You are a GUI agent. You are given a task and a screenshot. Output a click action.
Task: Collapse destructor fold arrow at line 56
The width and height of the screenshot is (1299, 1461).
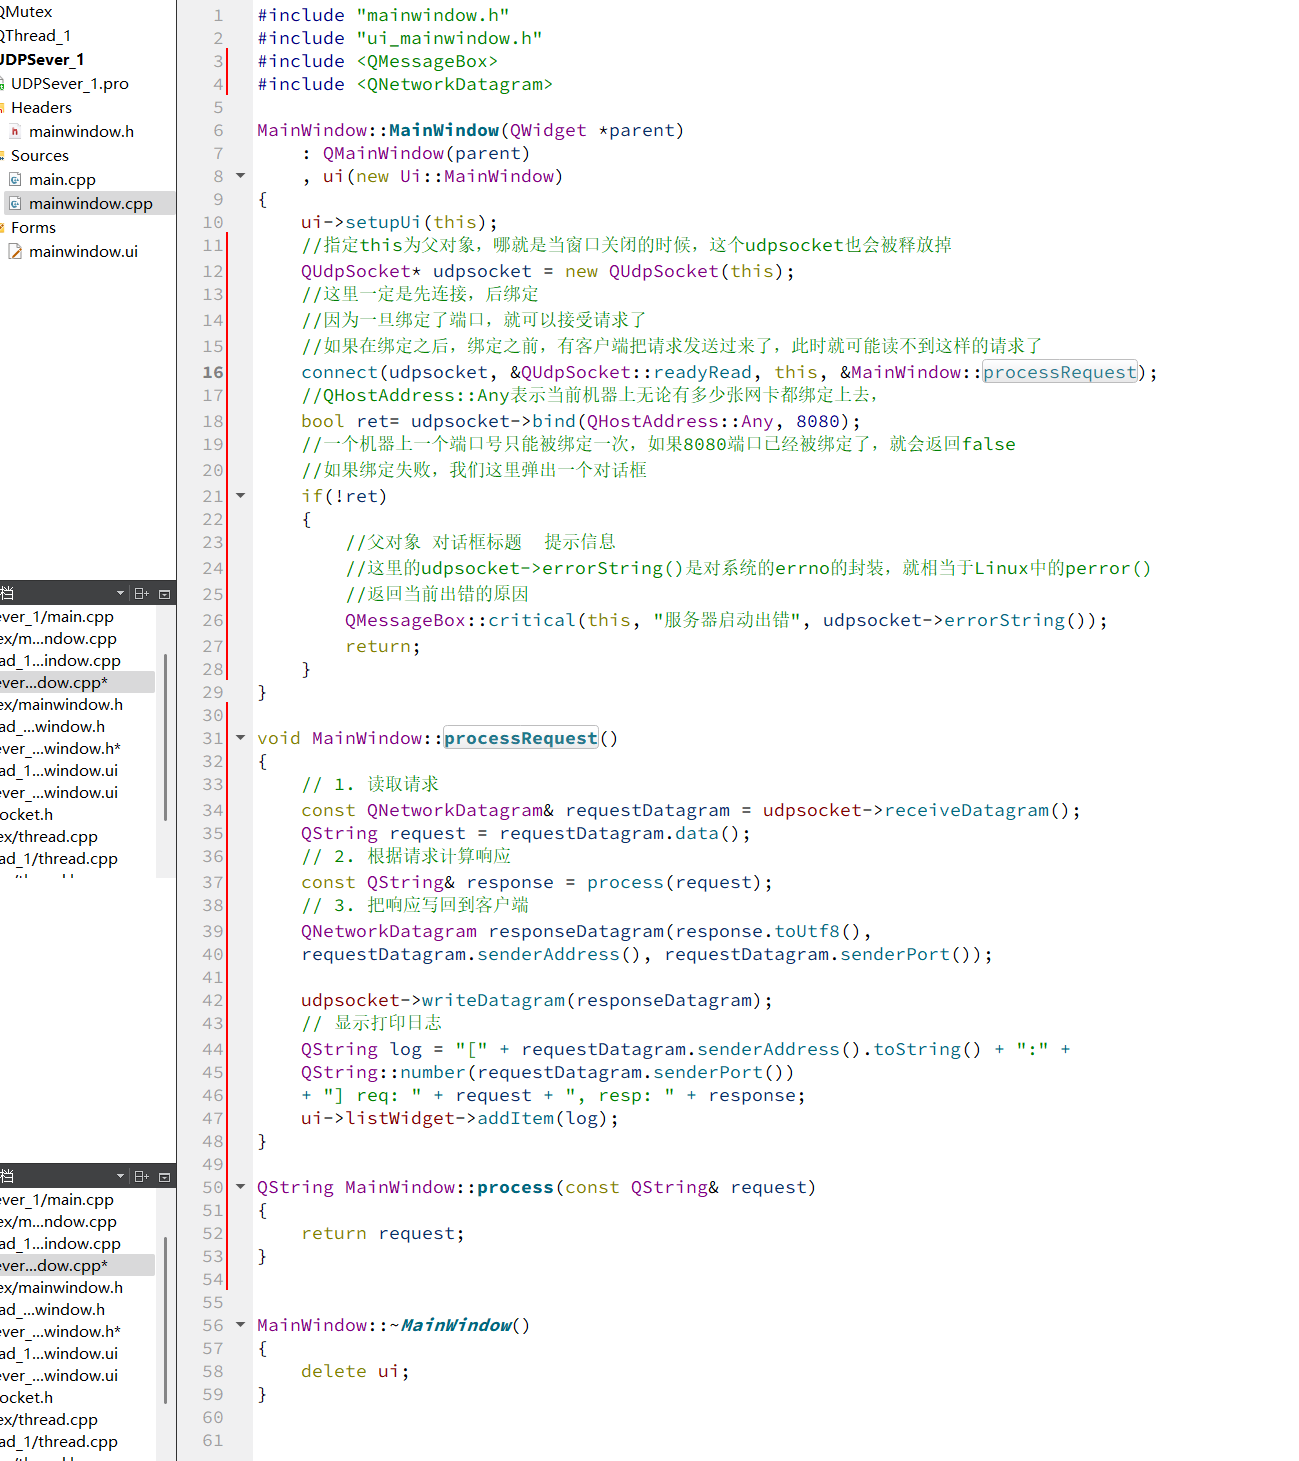tap(240, 1324)
